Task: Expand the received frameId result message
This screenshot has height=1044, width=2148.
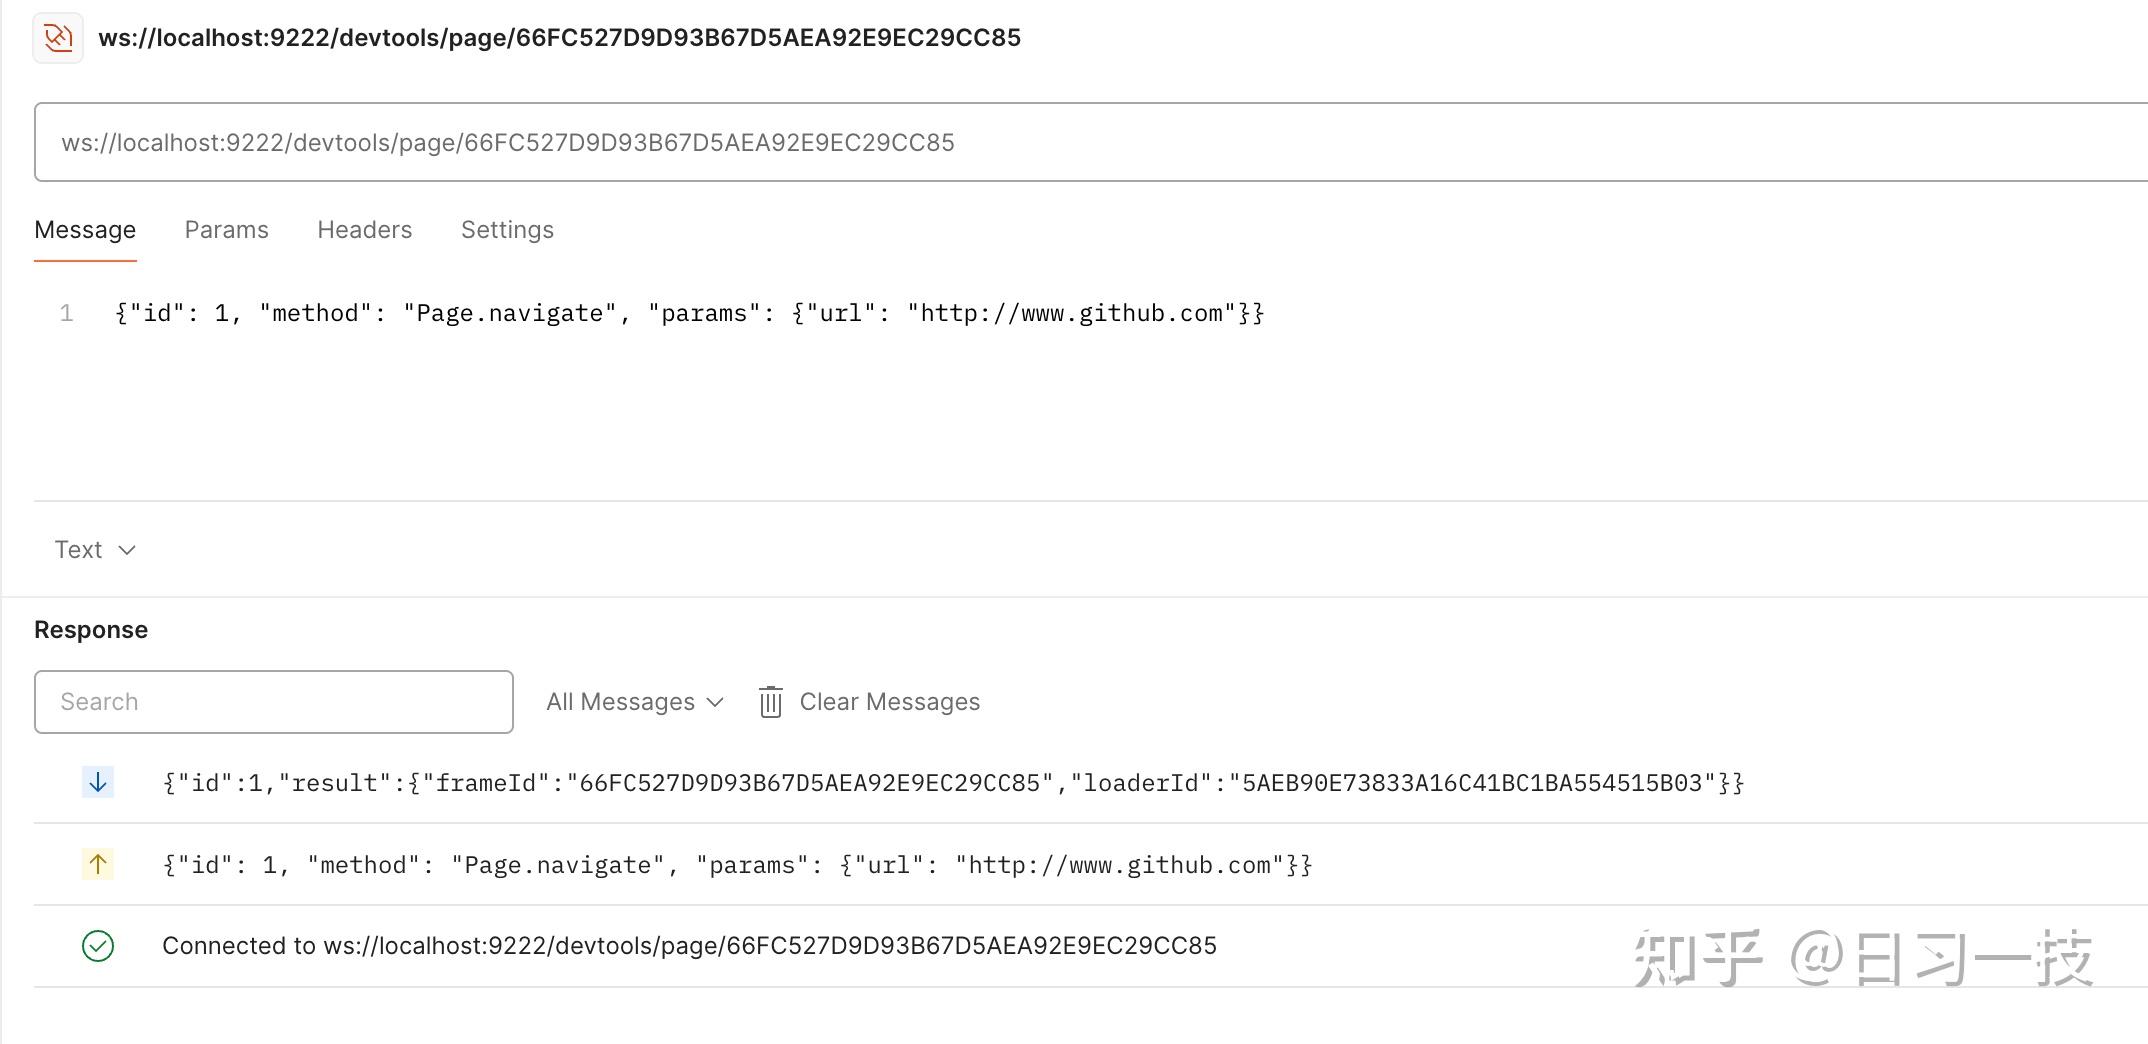Action: click(952, 783)
